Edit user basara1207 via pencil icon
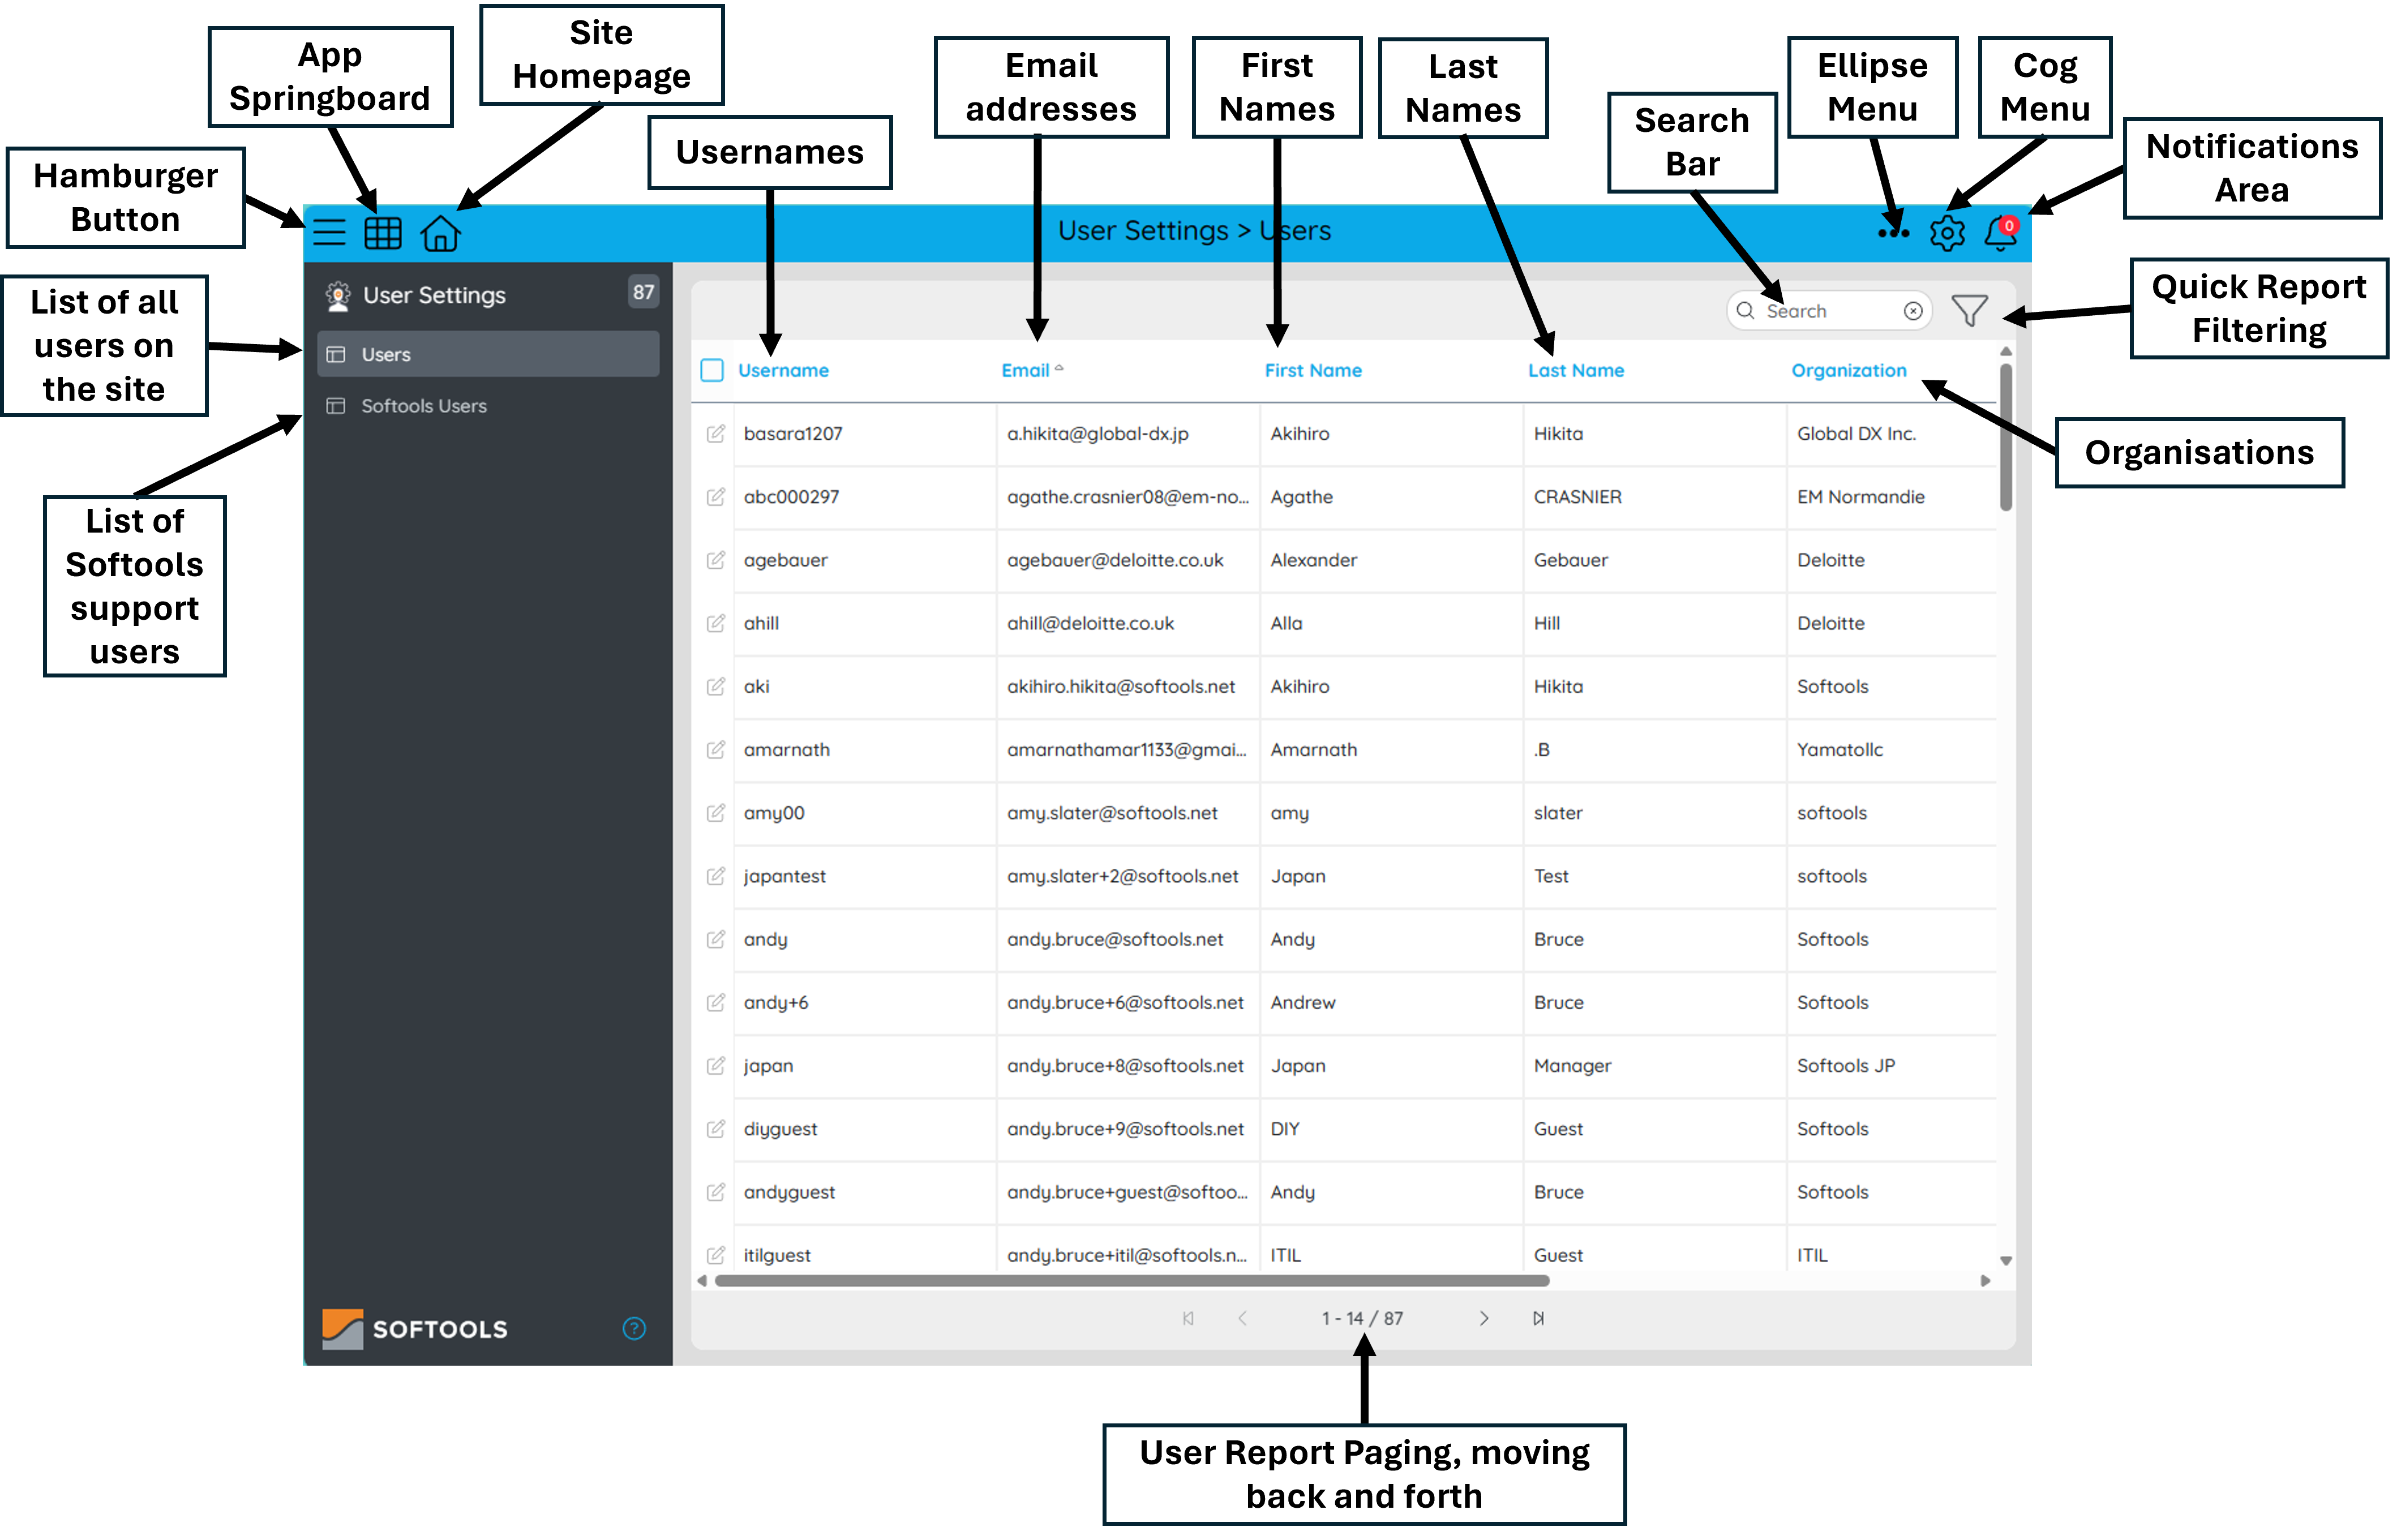2397x1540 pixels. (x=715, y=433)
